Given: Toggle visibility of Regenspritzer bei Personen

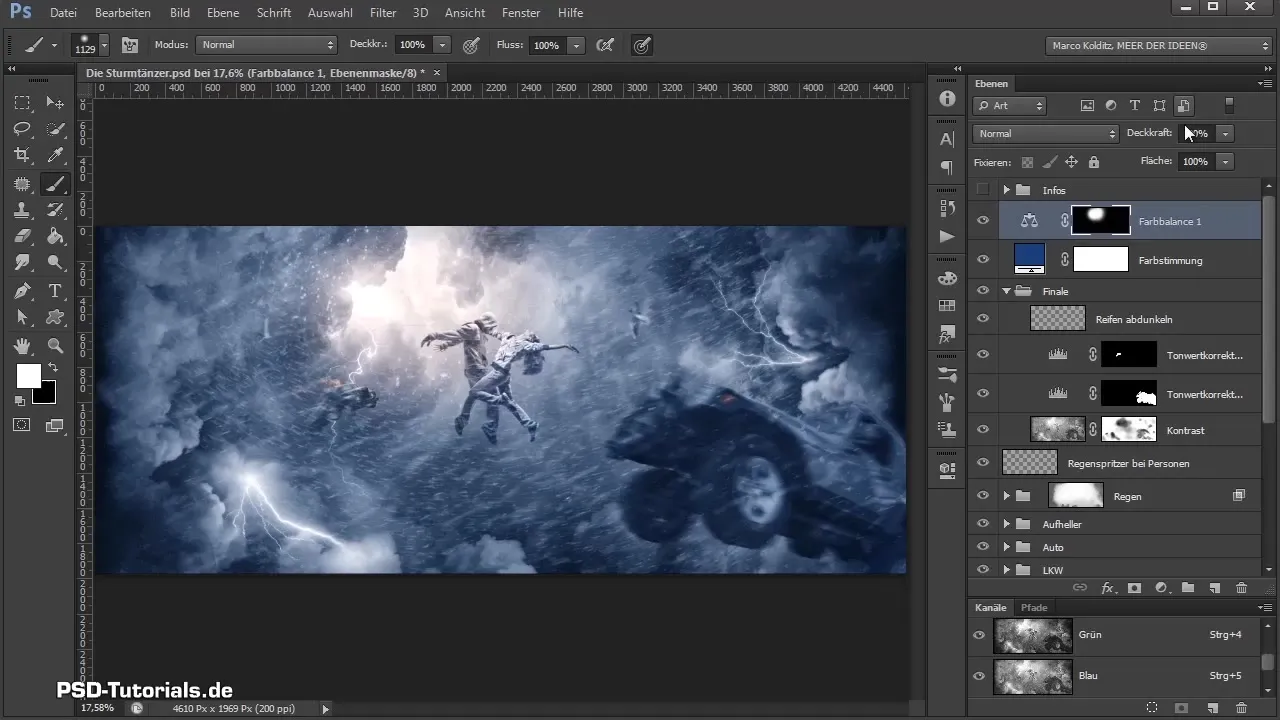Looking at the screenshot, I should pyautogui.click(x=983, y=463).
